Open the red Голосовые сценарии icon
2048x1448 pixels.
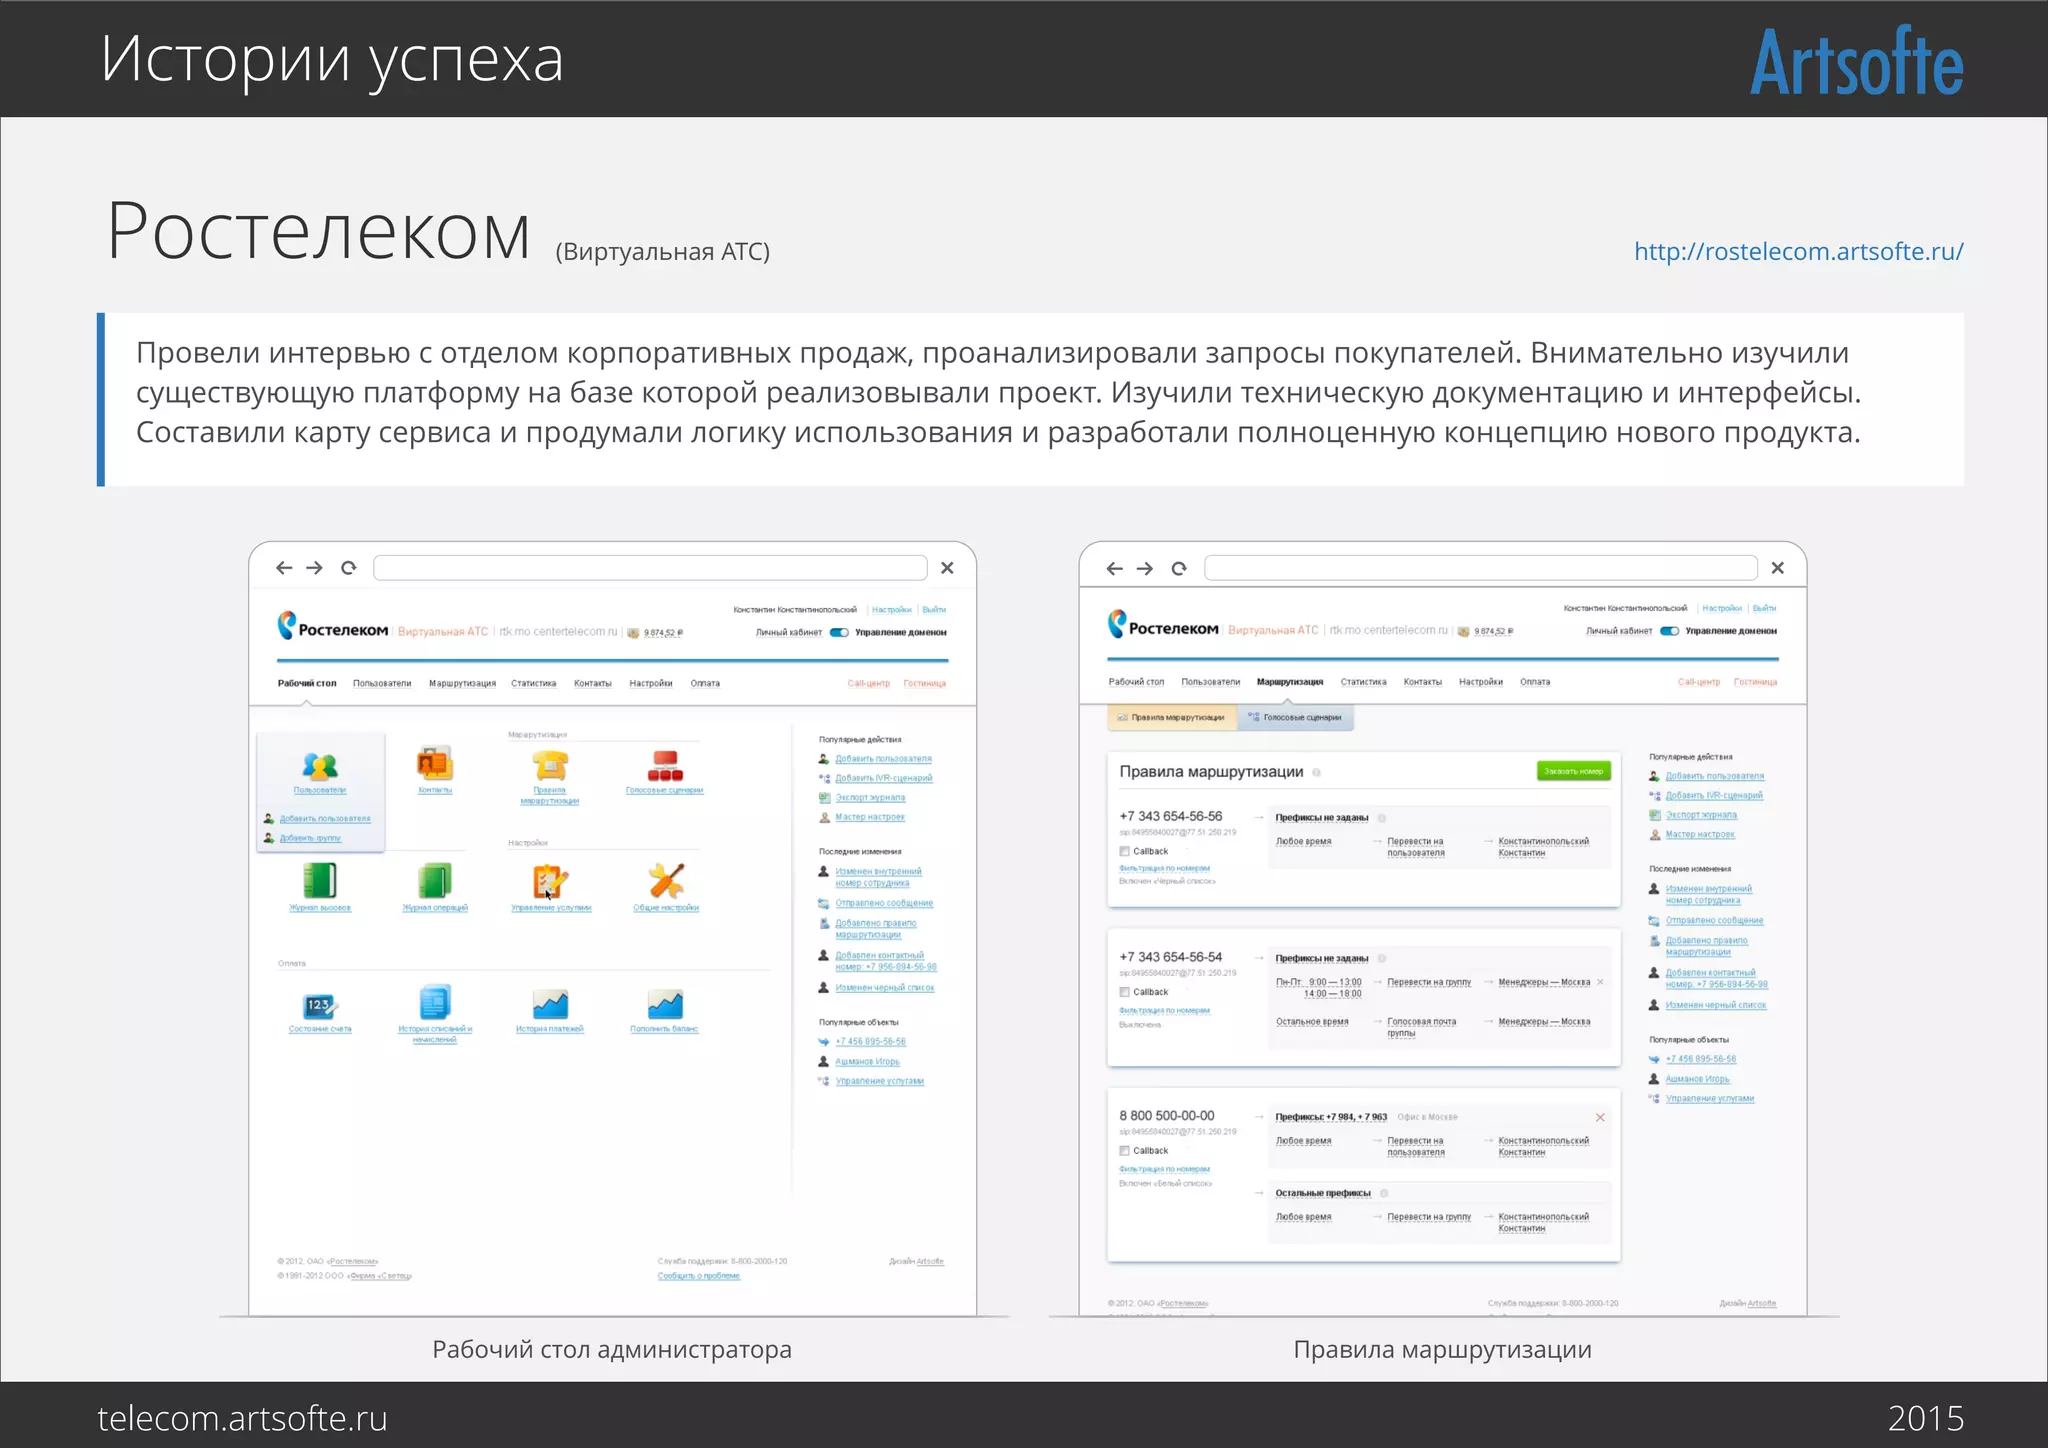pyautogui.click(x=664, y=766)
